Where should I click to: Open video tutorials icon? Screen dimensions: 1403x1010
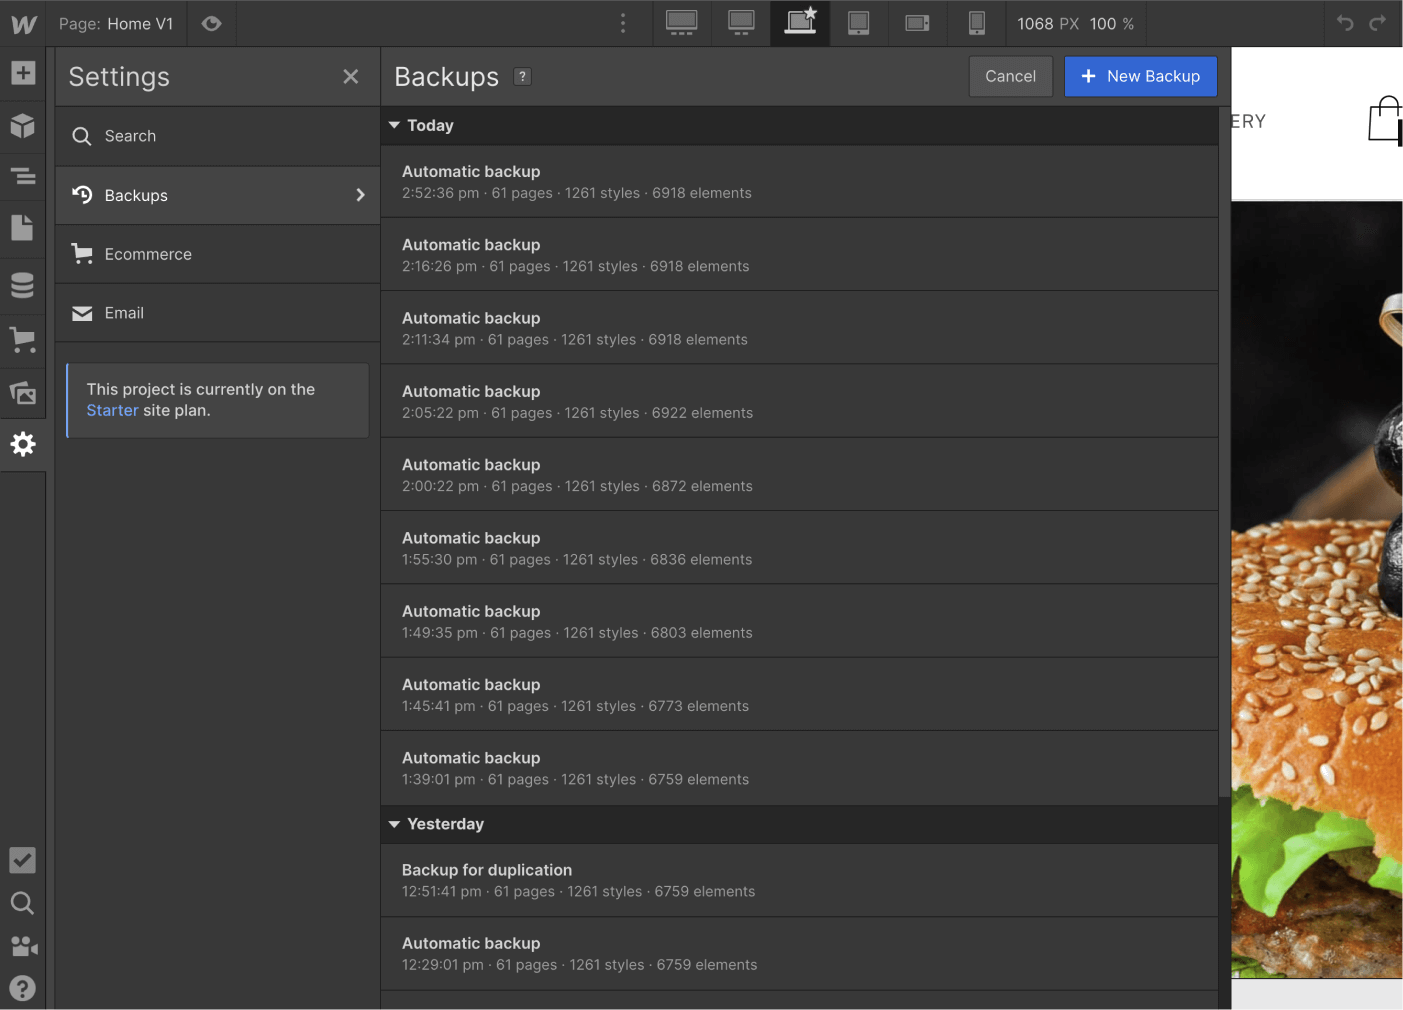coord(23,946)
